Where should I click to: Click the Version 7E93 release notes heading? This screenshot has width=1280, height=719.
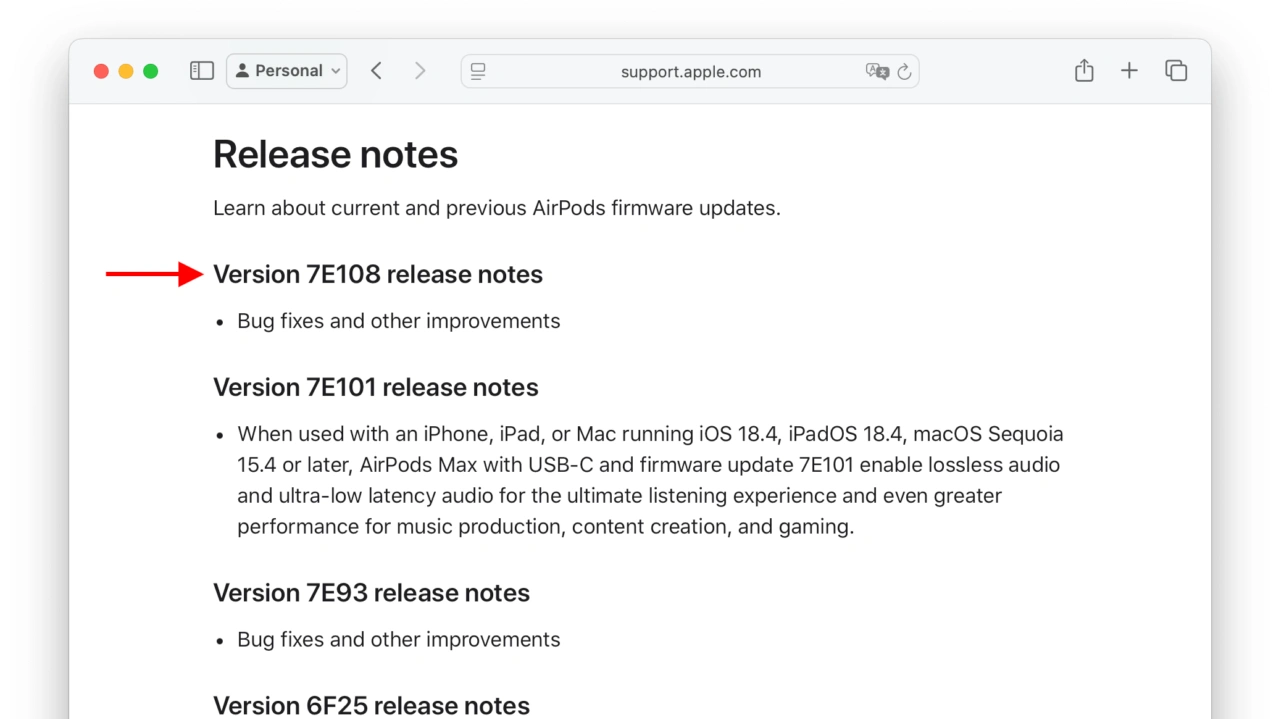[371, 593]
